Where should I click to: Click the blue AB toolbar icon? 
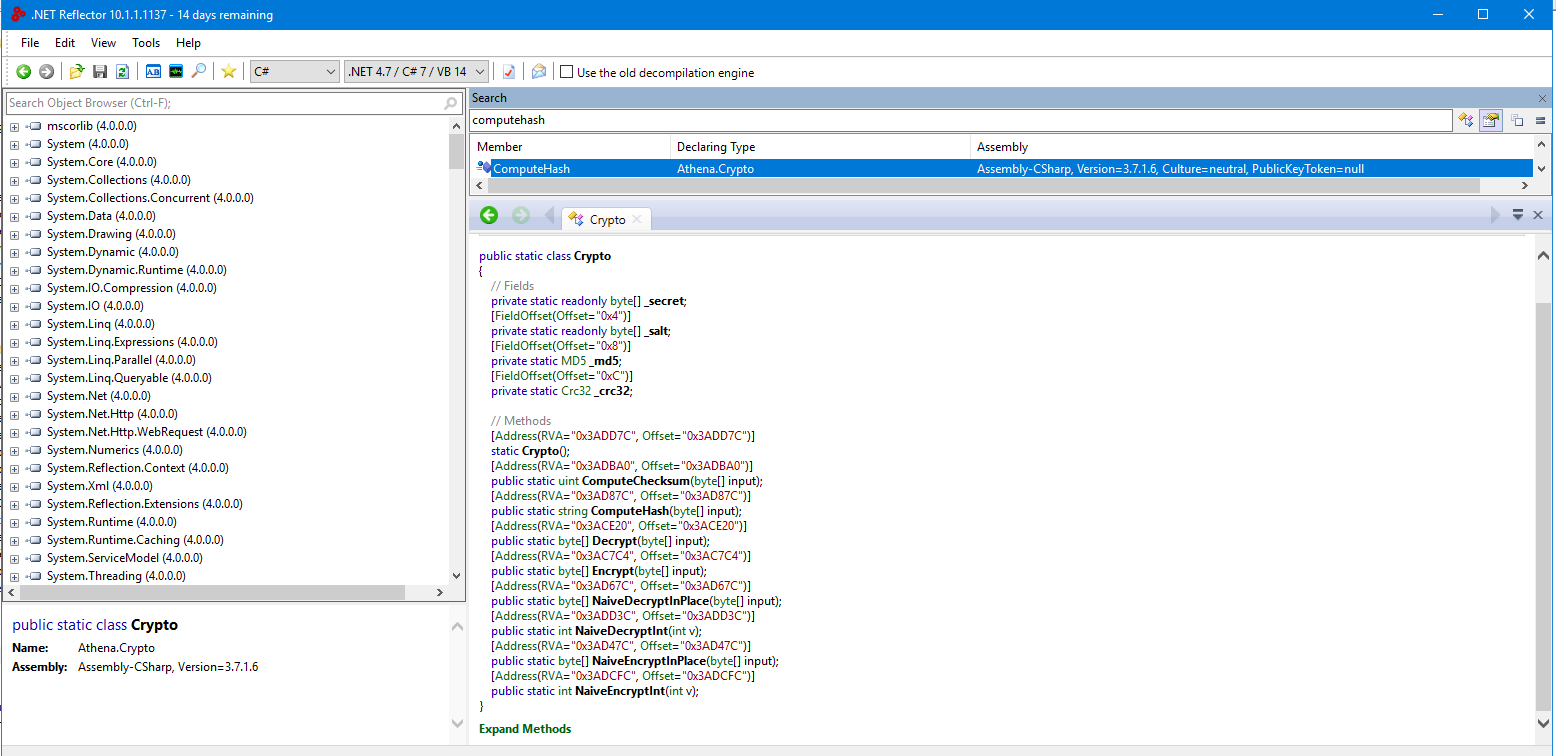(153, 72)
